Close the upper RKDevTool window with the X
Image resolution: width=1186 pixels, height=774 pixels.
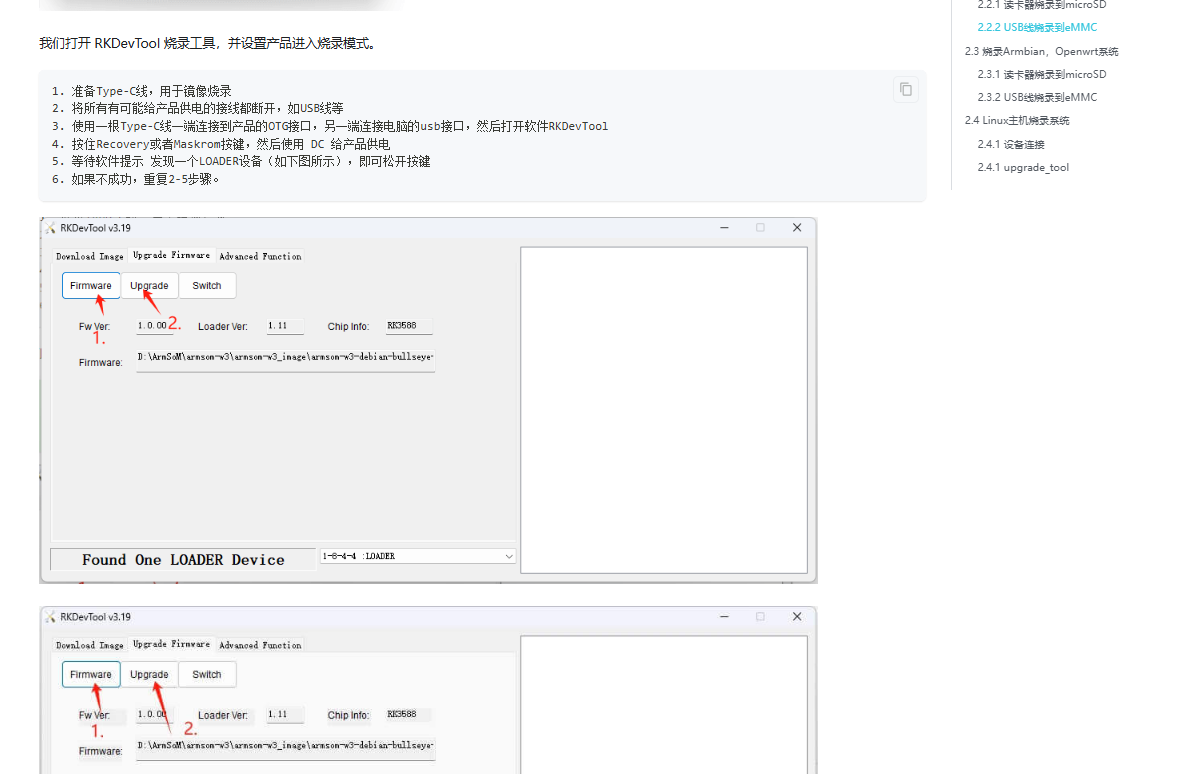pos(797,228)
